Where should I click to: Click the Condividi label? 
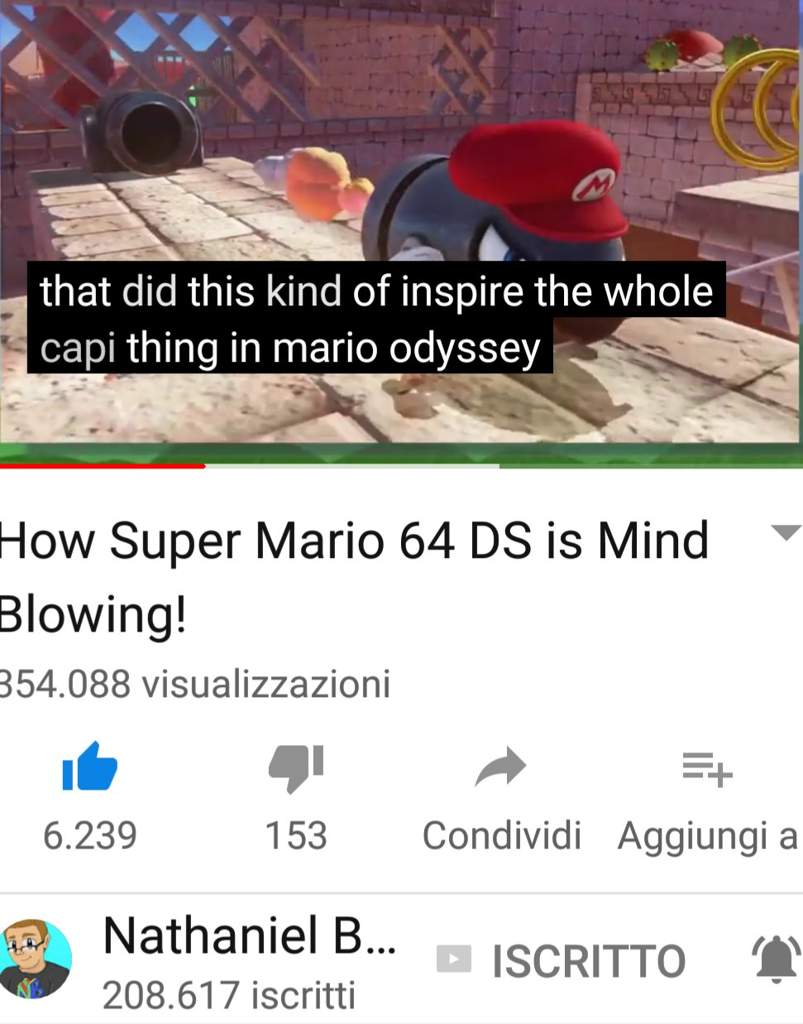click(501, 835)
